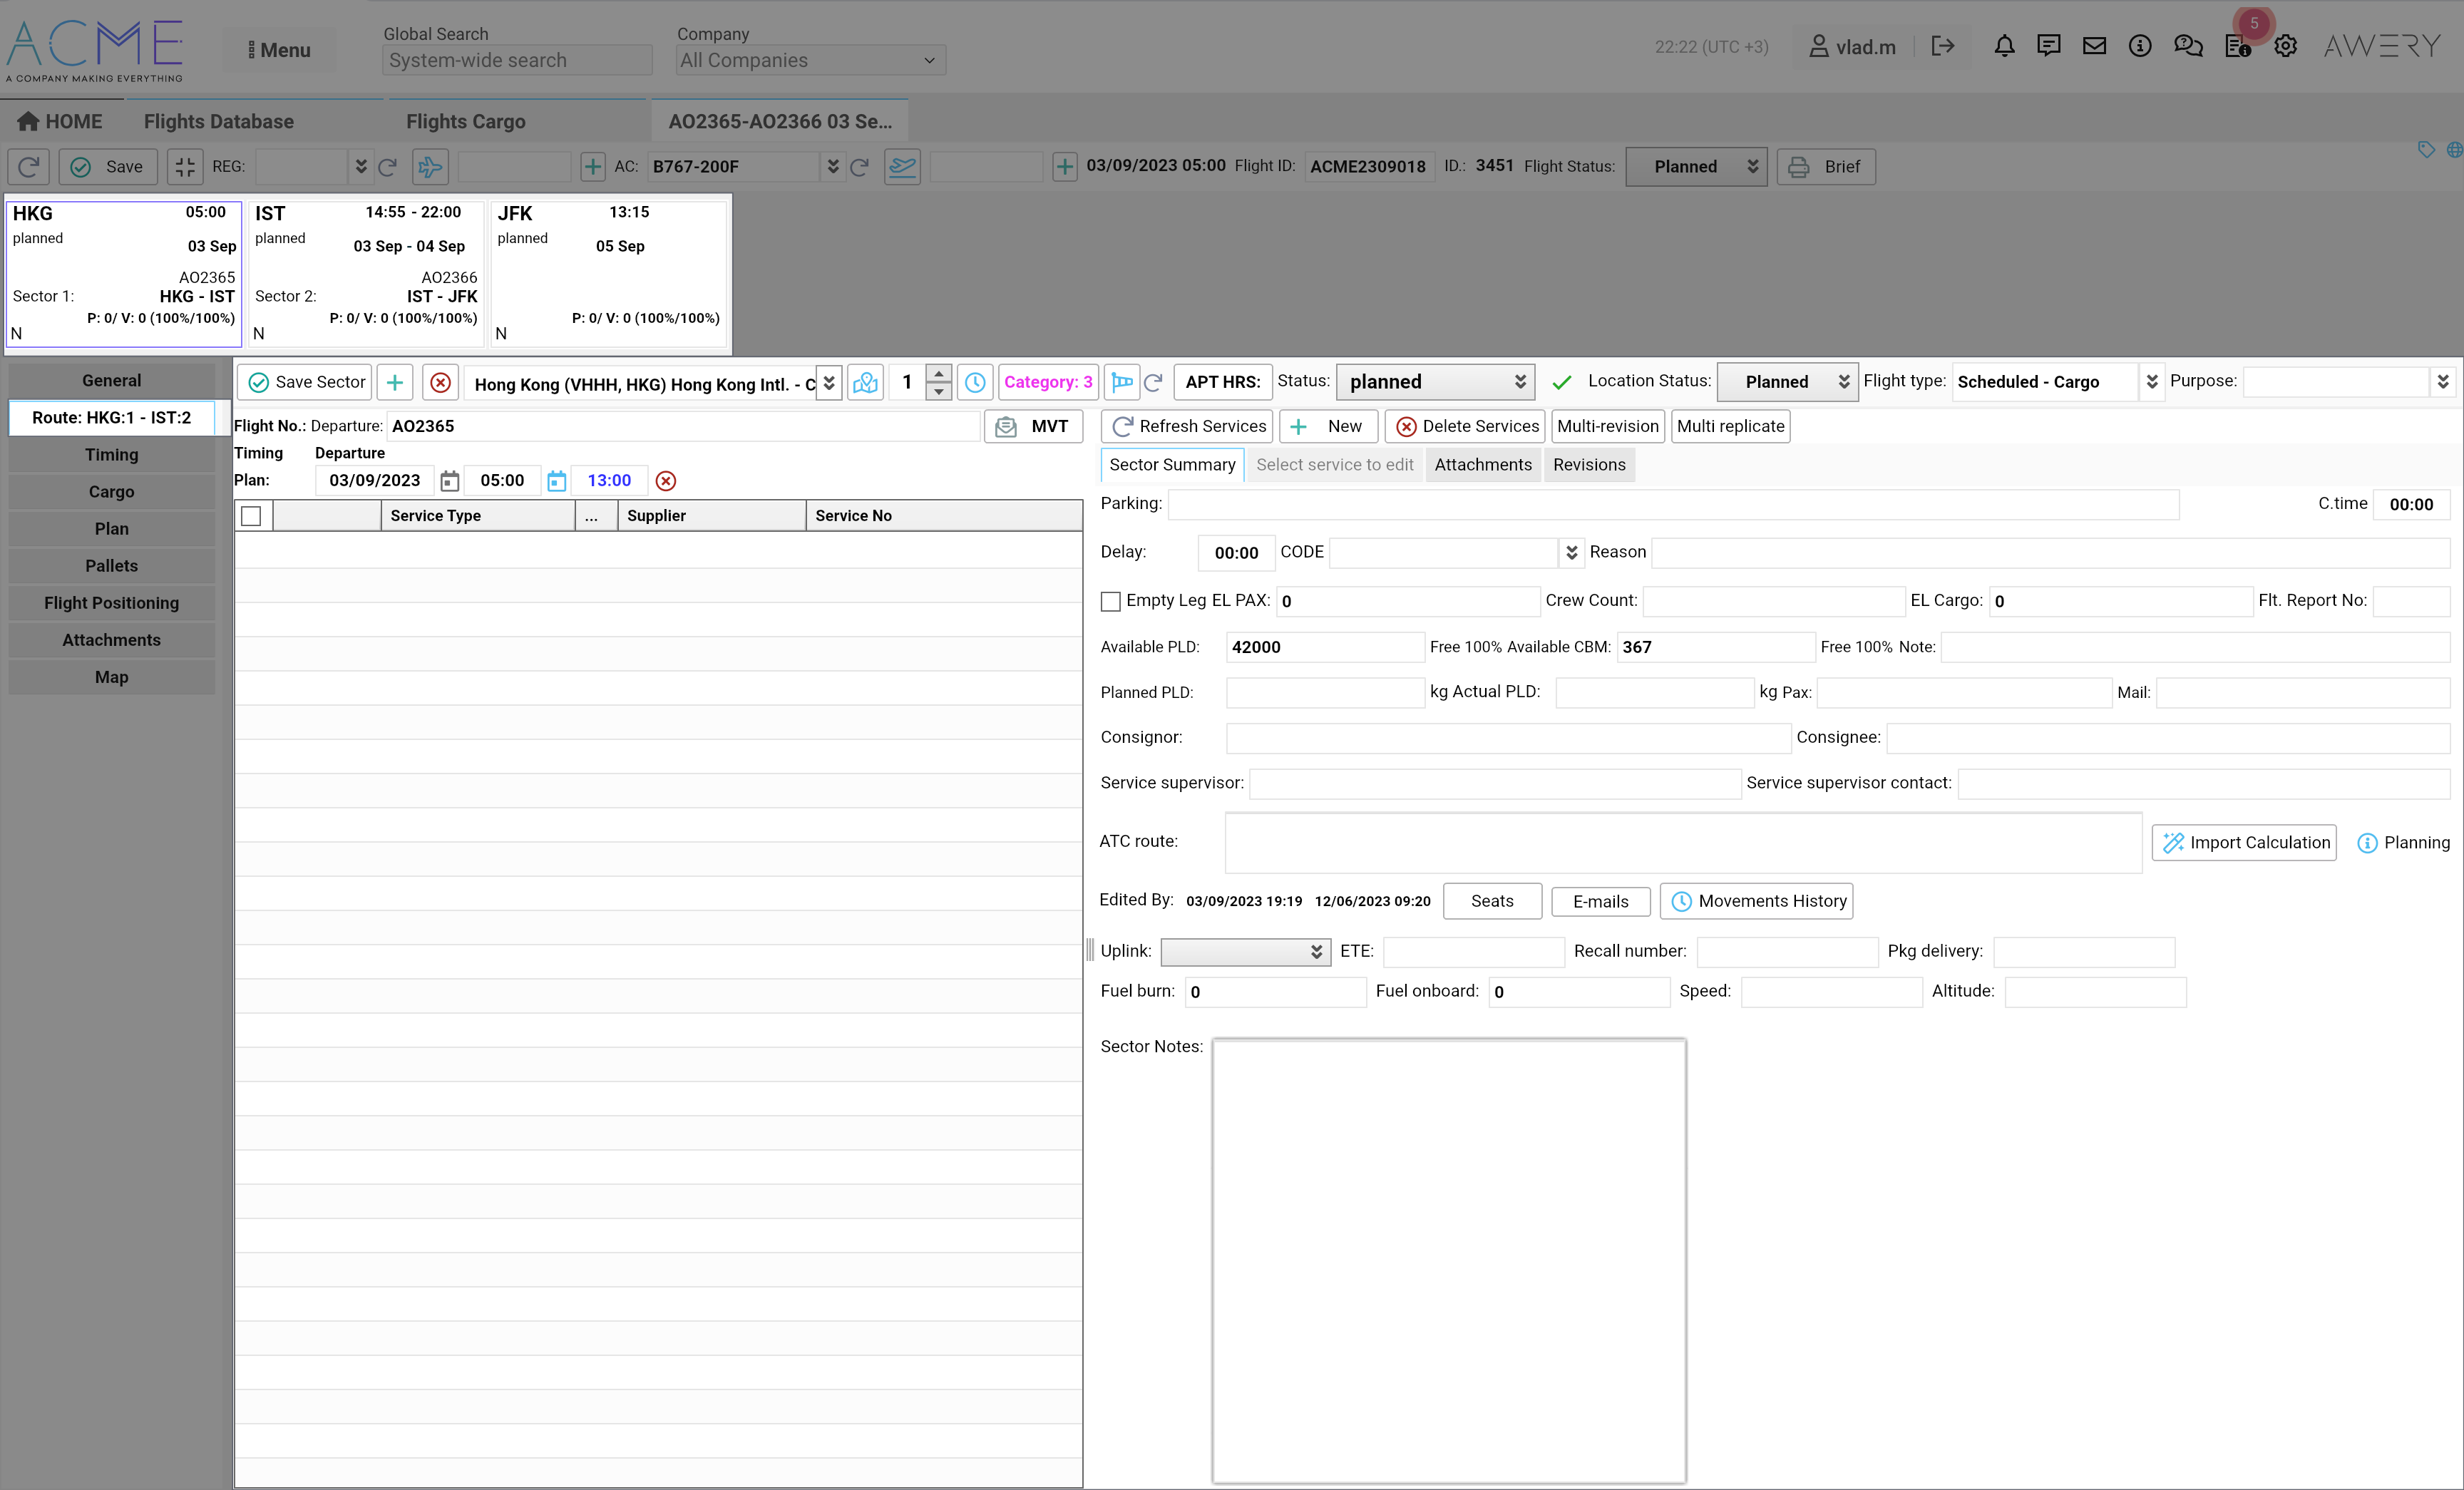Screen dimensions: 2464x1490
Task: Toggle the Empty Leg checkbox
Action: [1110, 601]
